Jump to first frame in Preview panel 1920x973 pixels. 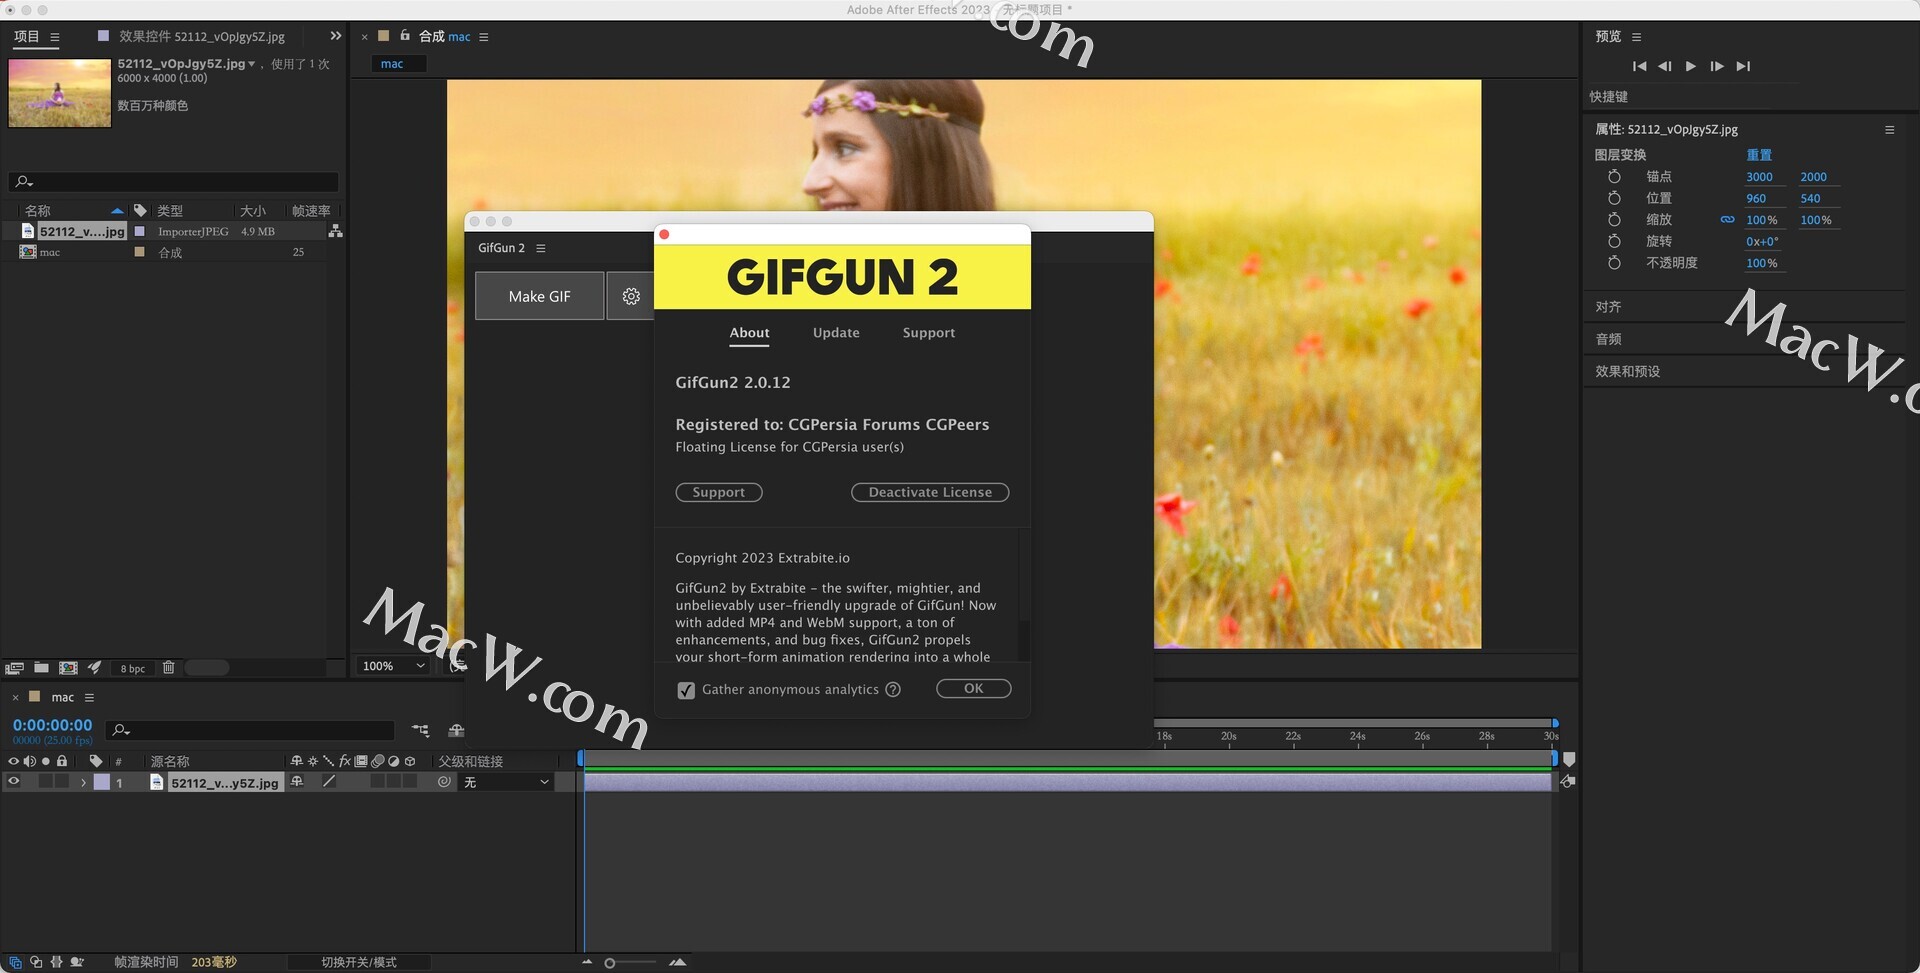[1639, 66]
